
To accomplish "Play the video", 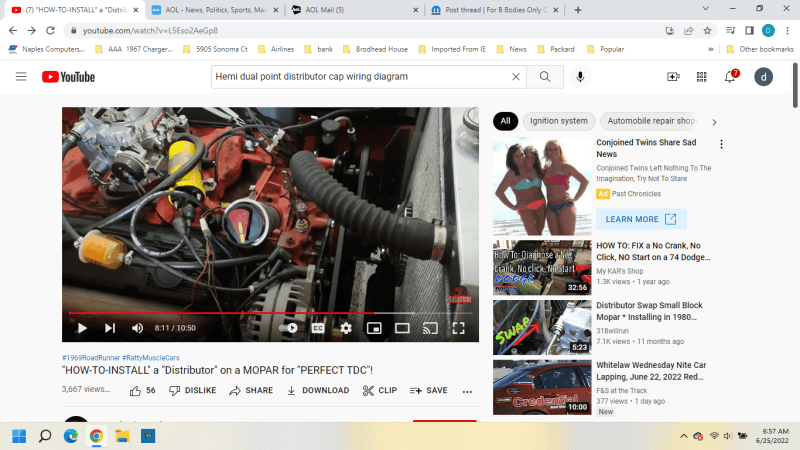I will 82,328.
